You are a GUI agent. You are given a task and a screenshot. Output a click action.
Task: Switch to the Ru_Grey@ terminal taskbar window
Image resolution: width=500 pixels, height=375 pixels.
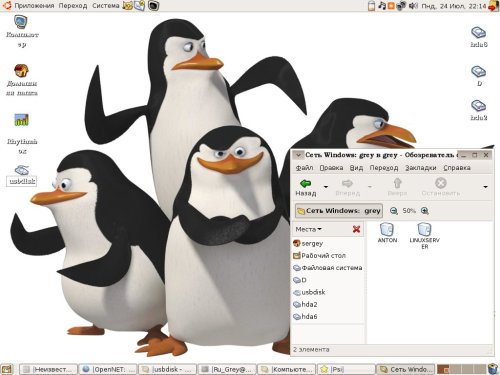tap(227, 369)
